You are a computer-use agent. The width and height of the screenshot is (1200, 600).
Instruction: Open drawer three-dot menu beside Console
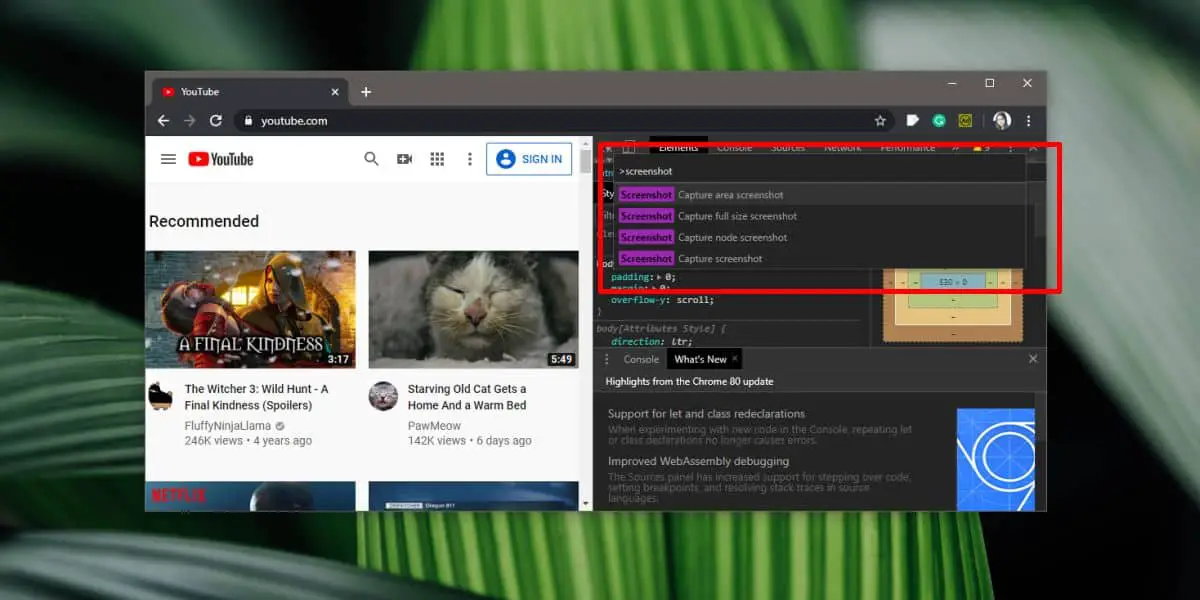(x=607, y=359)
